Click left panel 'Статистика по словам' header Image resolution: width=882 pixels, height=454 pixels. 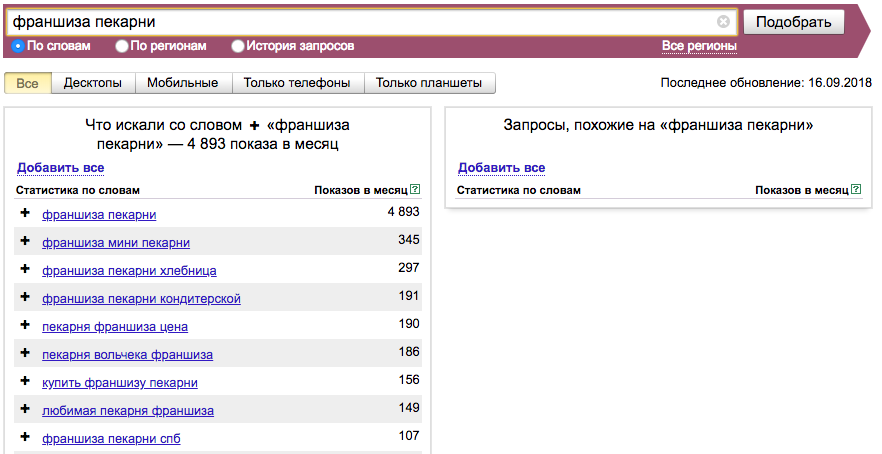(x=78, y=190)
